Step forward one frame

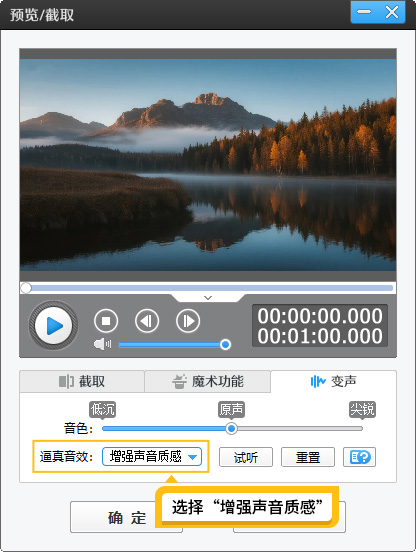coord(188,321)
